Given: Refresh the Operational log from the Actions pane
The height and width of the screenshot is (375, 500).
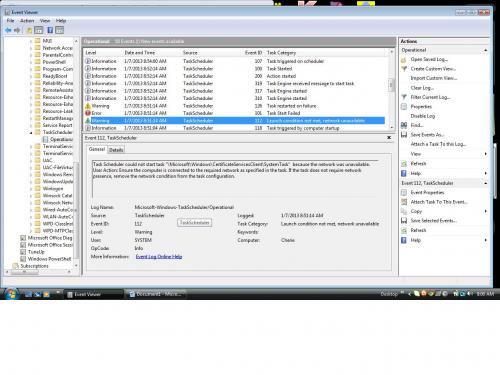Looking at the screenshot, I should (x=418, y=164).
